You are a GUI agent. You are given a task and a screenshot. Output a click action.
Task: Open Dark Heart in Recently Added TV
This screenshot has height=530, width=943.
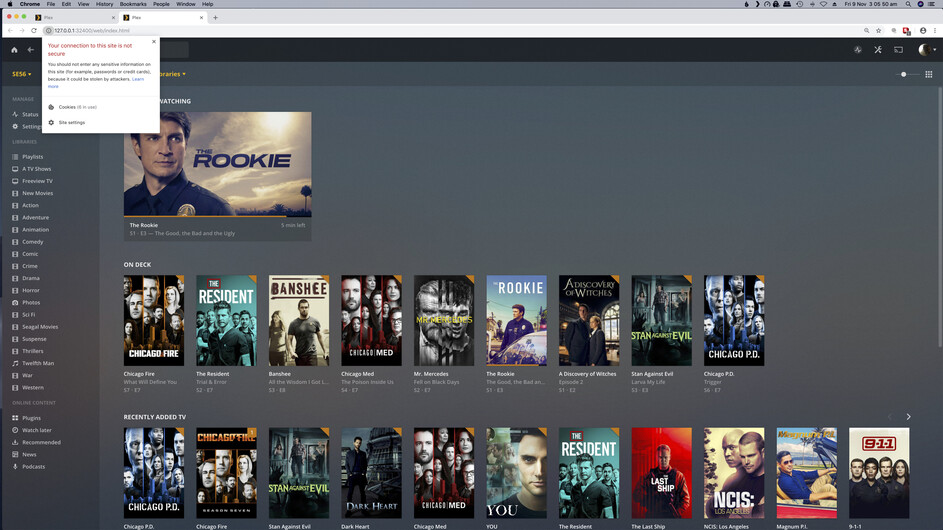[371, 473]
